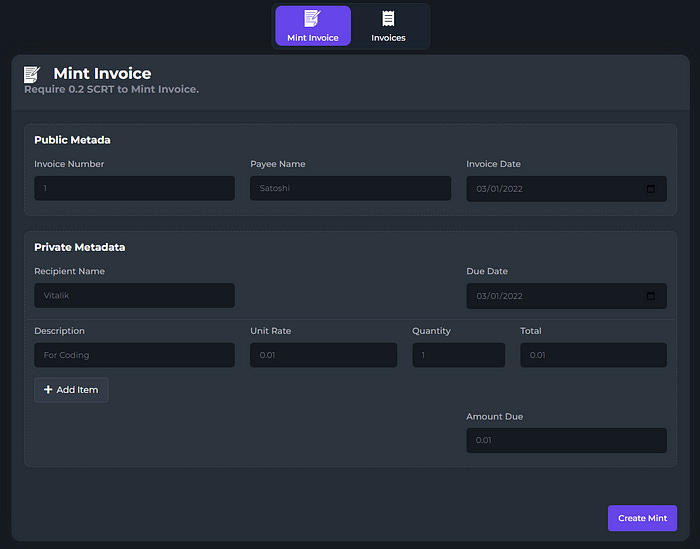700x549 pixels.
Task: Click the Mint Invoice header notepad icon
Action: (x=32, y=75)
